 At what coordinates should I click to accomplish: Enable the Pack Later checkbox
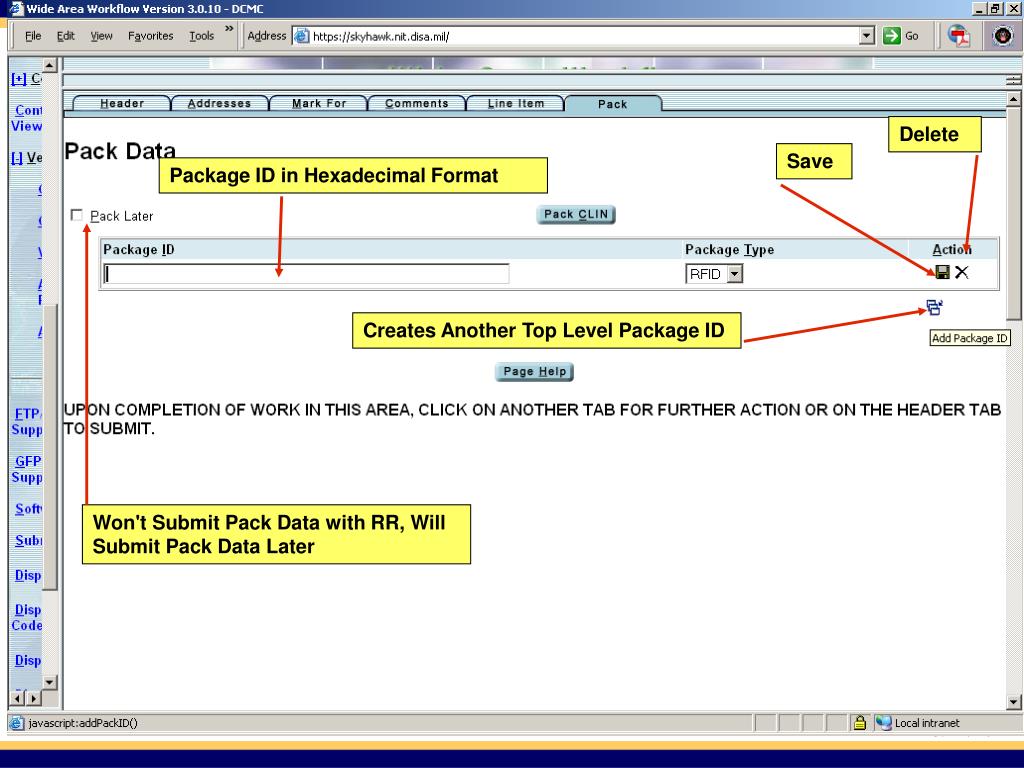[x=76, y=215]
